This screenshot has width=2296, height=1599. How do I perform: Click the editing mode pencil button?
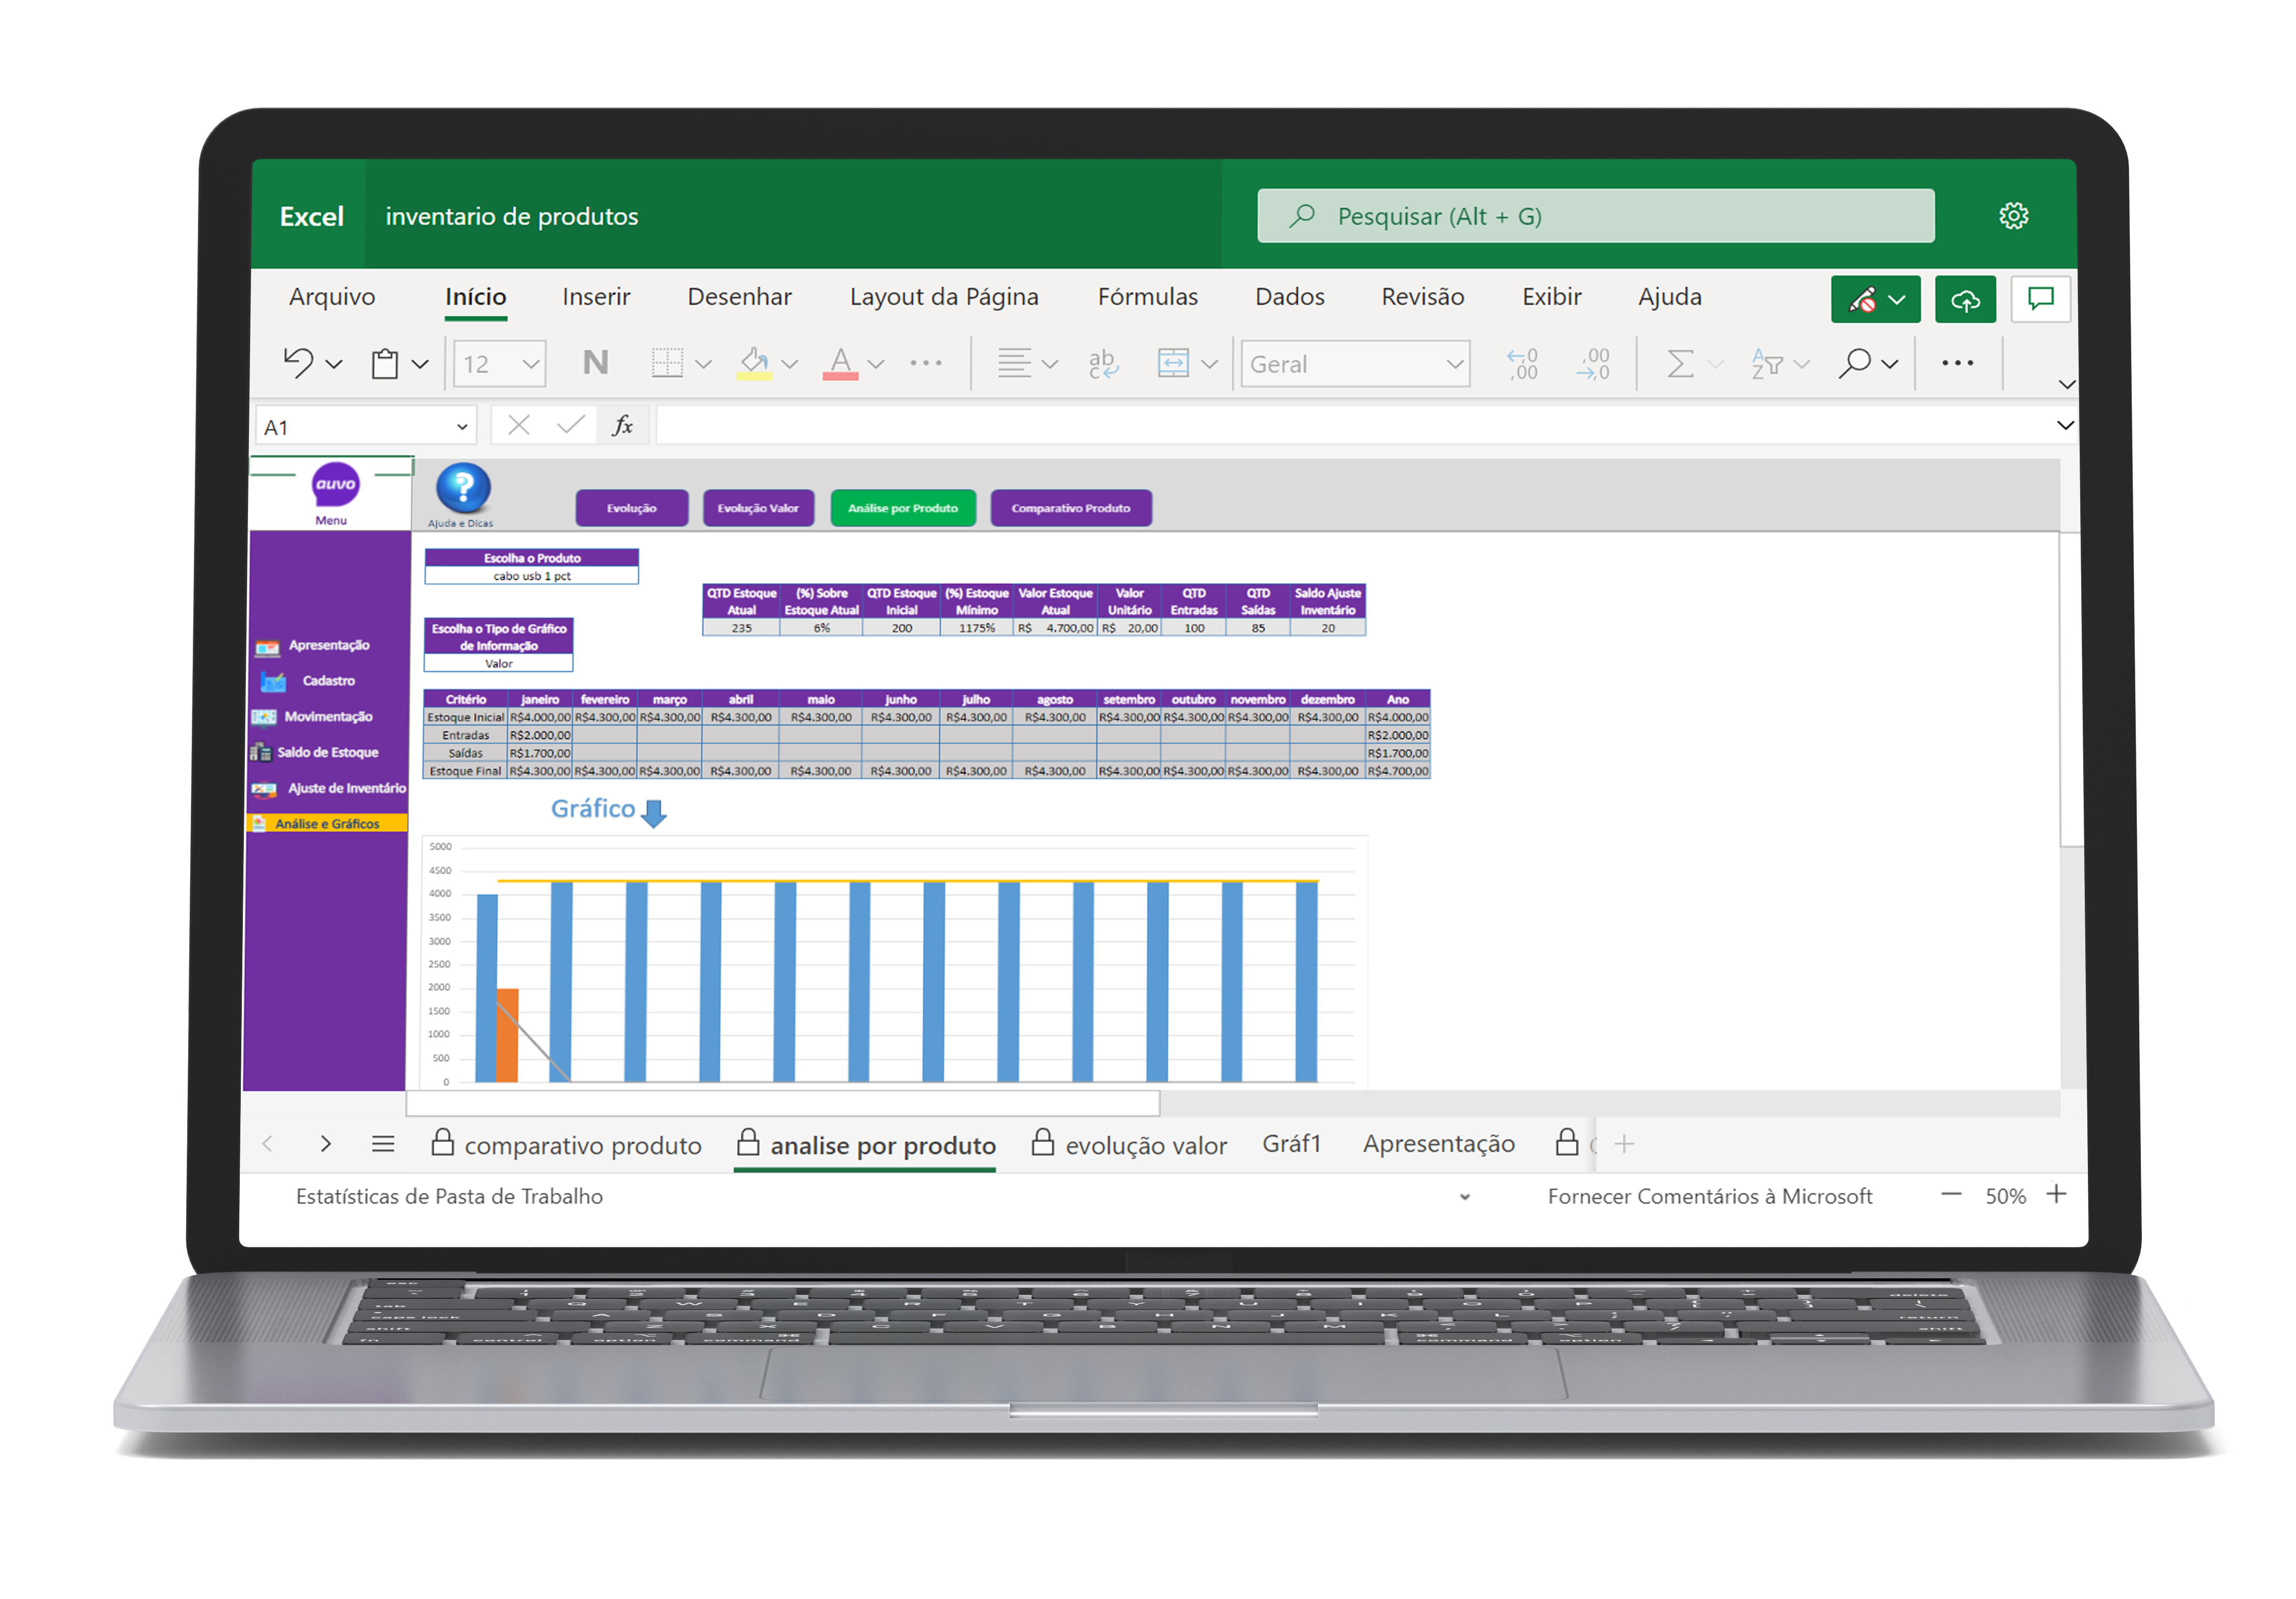coord(1876,299)
